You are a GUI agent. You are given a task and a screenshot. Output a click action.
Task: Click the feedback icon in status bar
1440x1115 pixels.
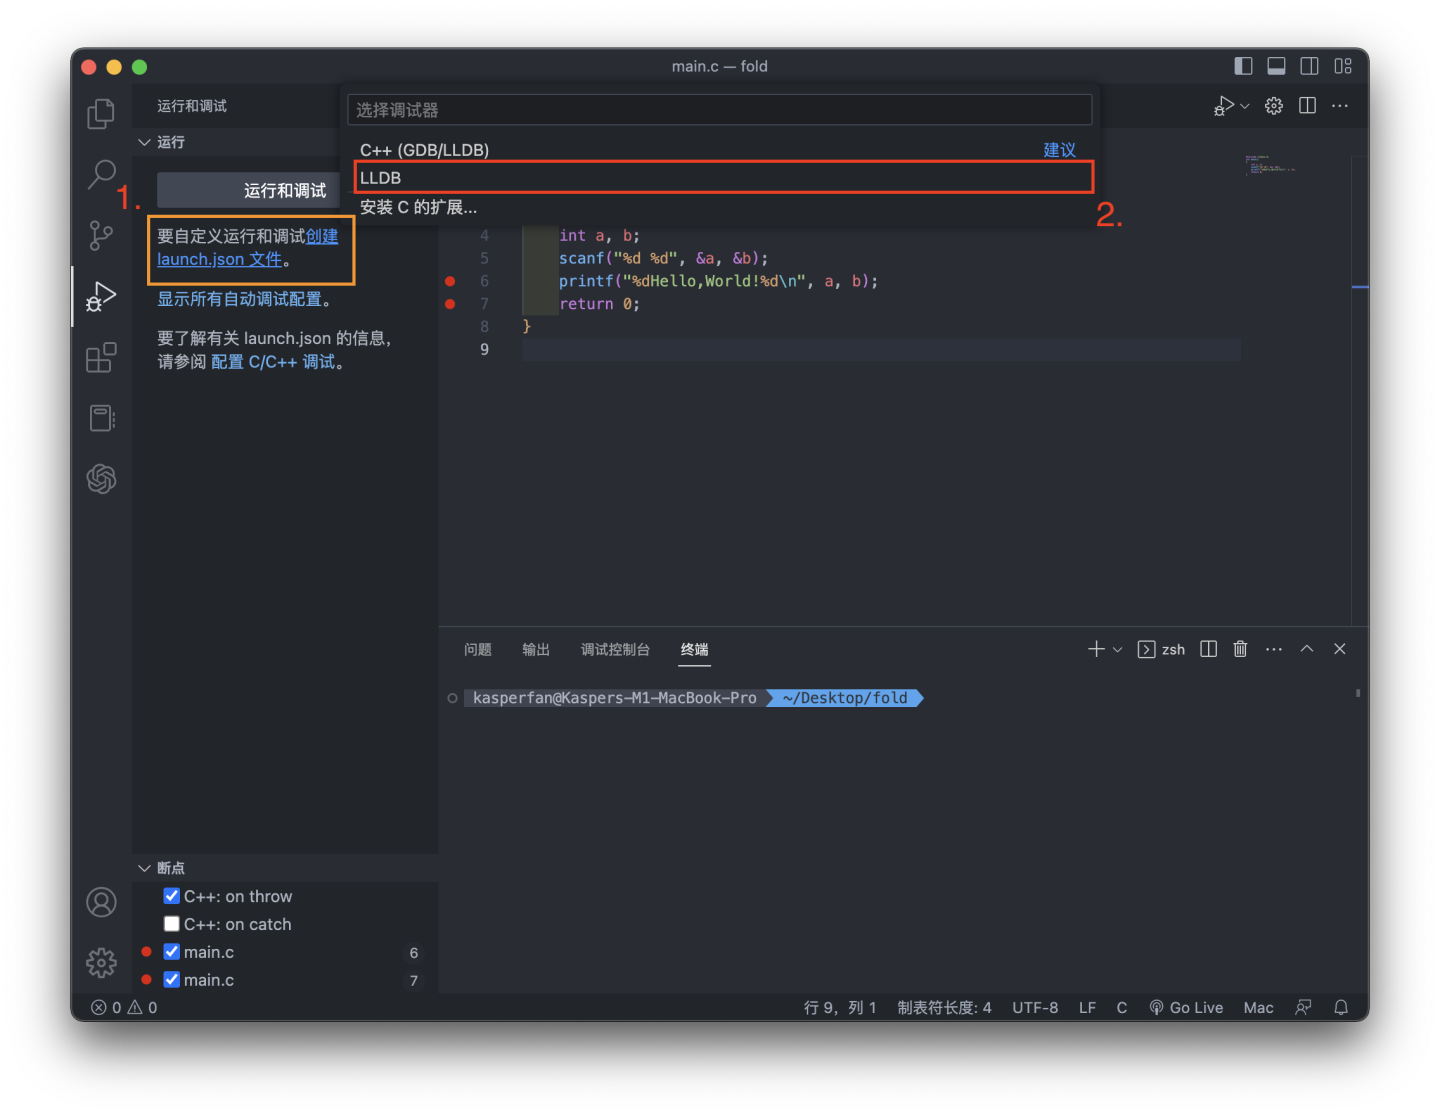[1303, 1007]
